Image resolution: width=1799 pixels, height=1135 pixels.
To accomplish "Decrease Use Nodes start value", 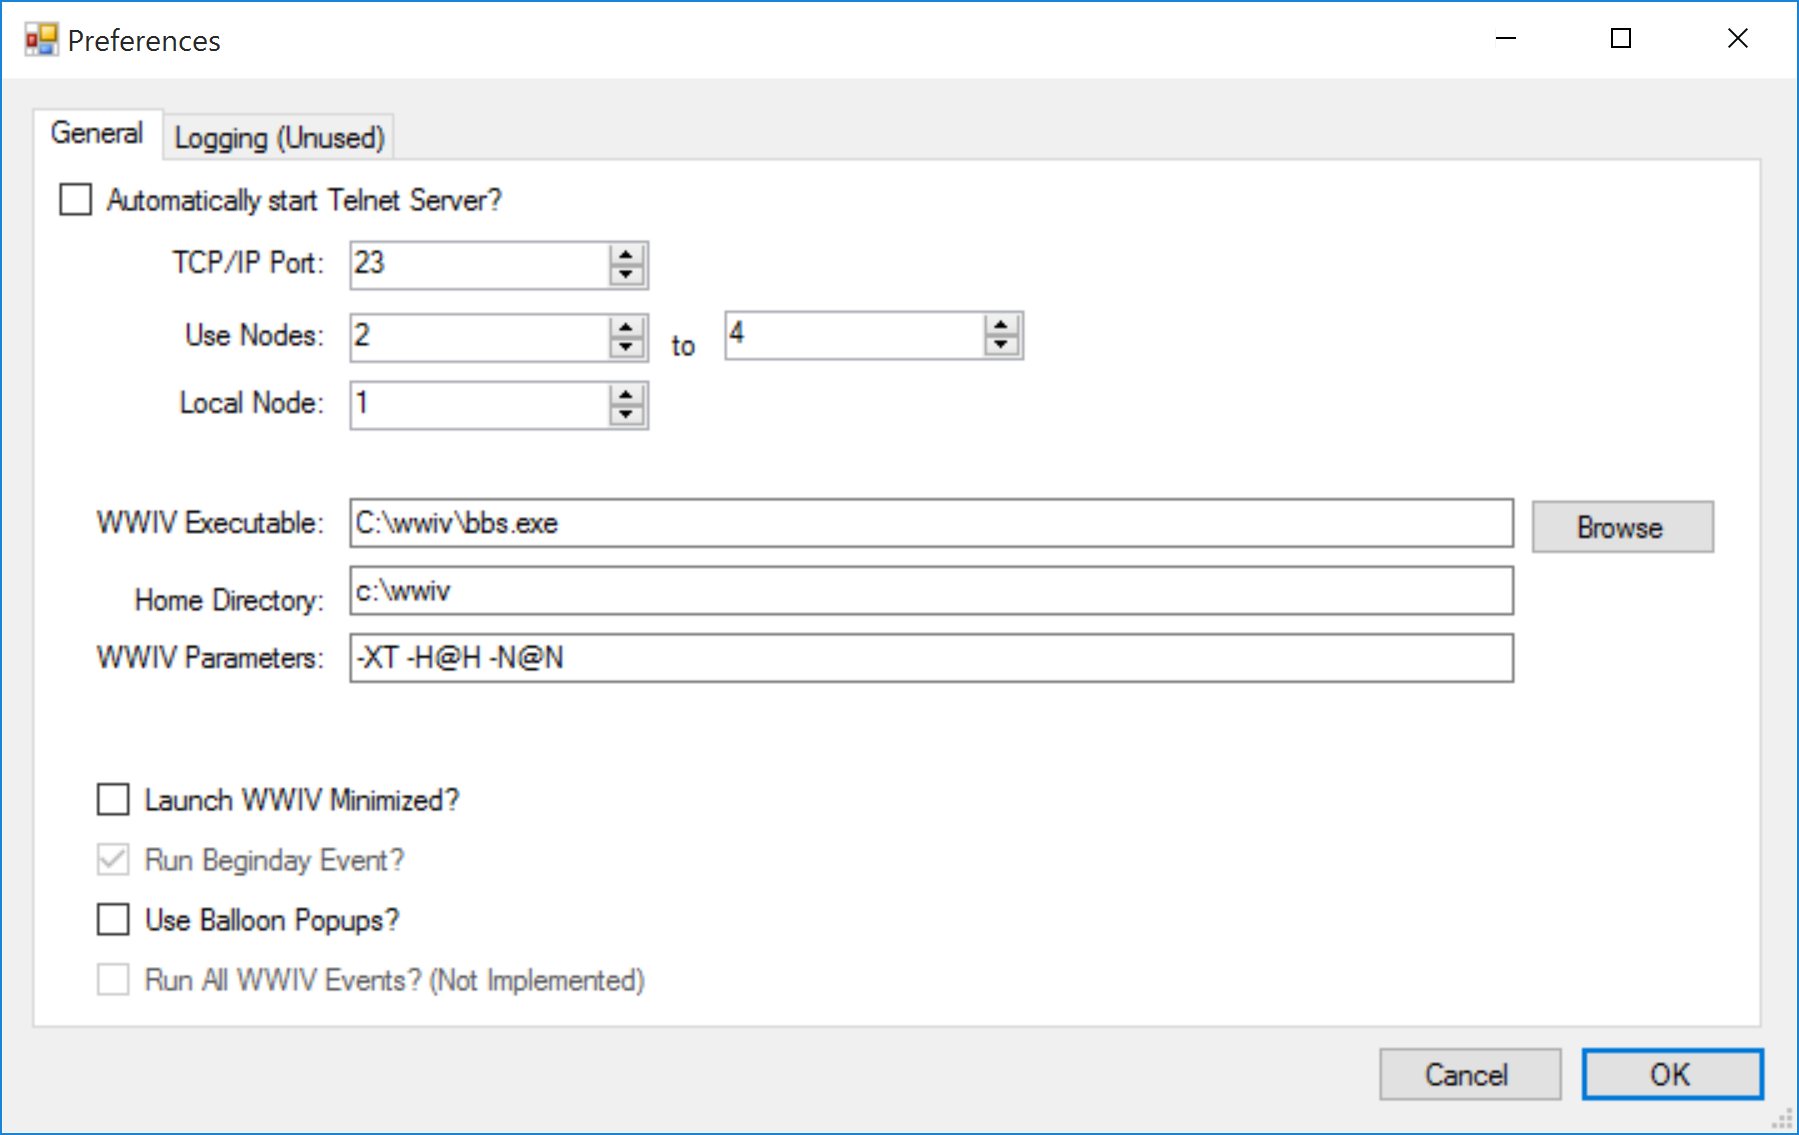I will pos(627,348).
